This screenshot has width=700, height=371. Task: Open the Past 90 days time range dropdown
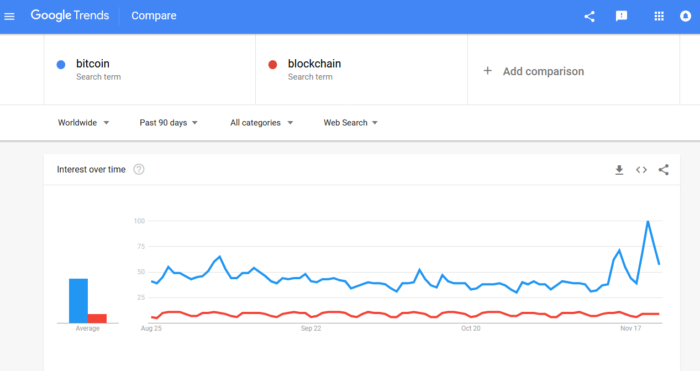(168, 123)
